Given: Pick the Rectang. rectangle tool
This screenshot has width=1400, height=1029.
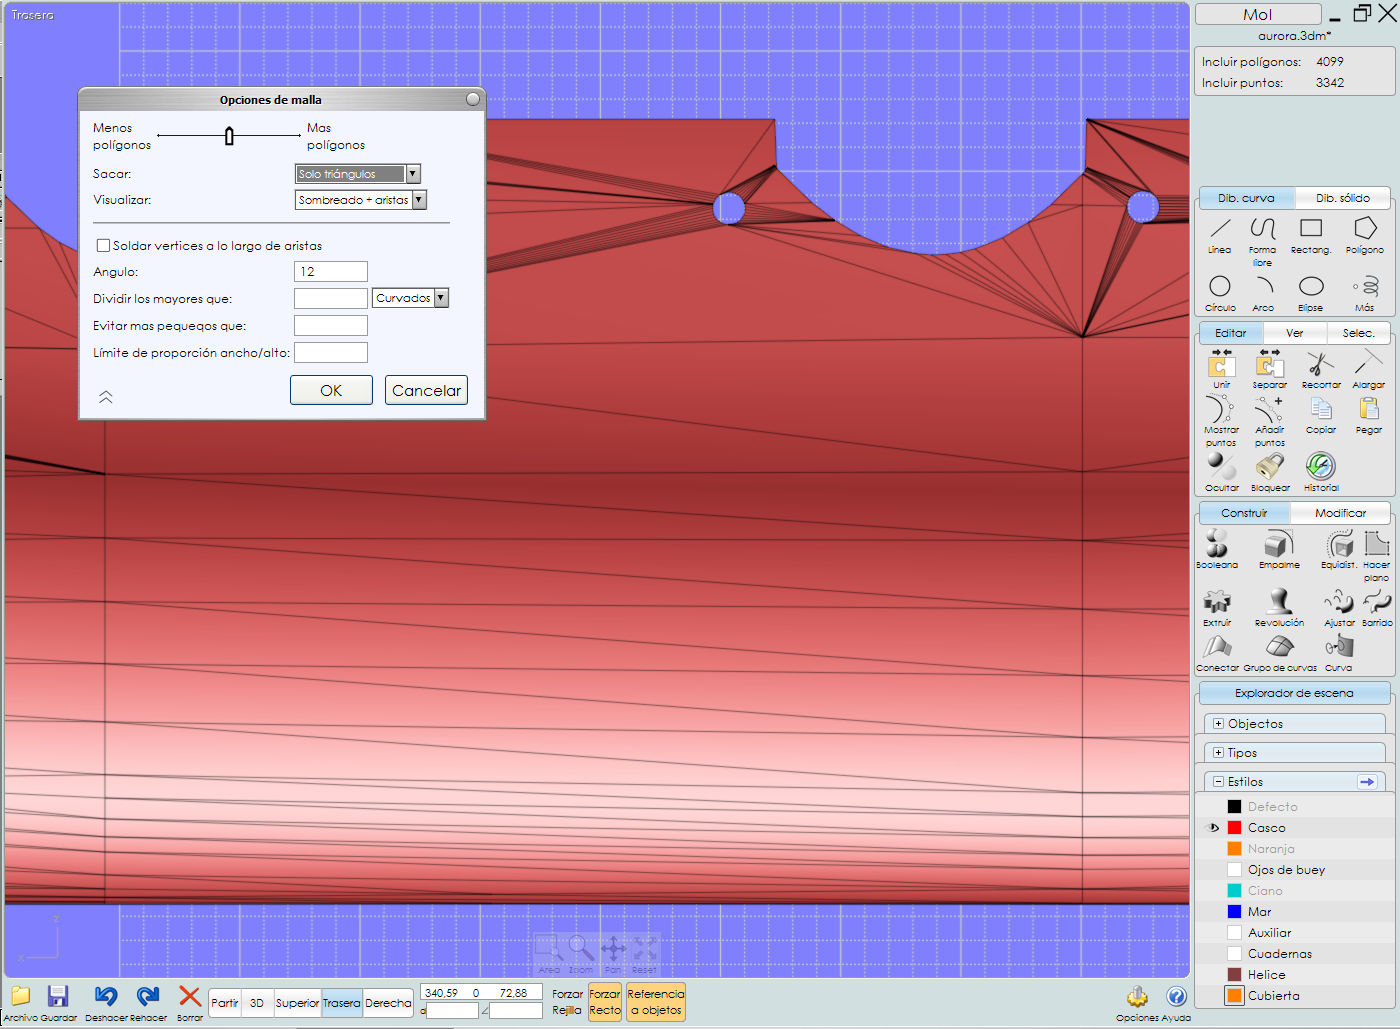Looking at the screenshot, I should pos(1311,236).
